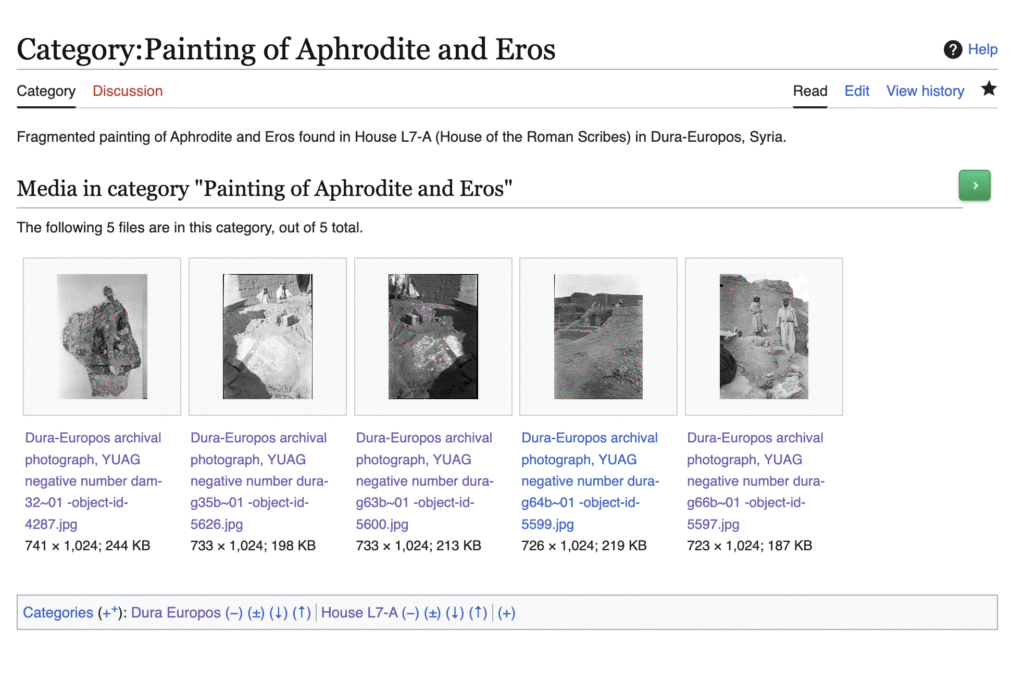The image size is (1024, 692).
Task: Open the dura-g64b~01 file link
Action: (x=590, y=480)
